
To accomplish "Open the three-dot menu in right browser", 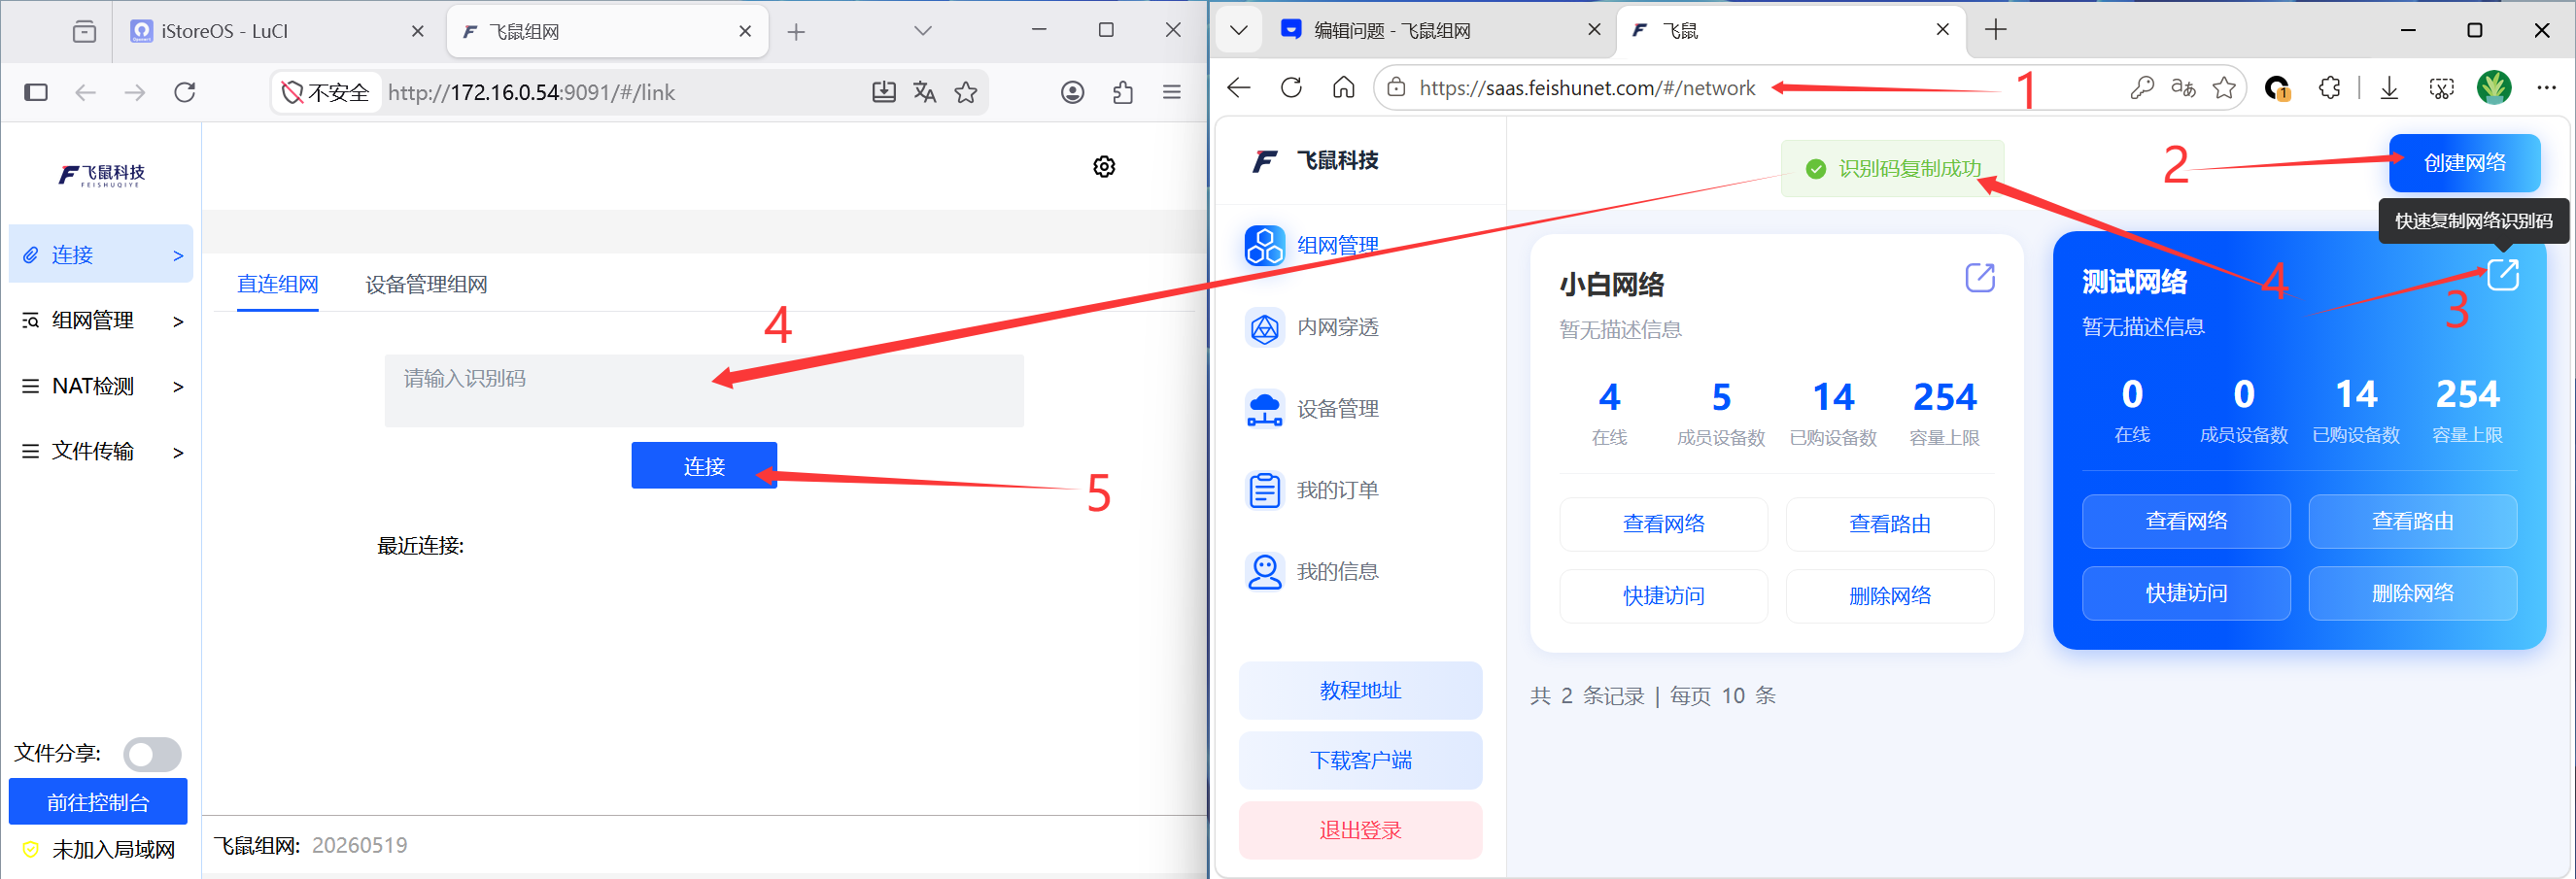I will tap(2546, 88).
